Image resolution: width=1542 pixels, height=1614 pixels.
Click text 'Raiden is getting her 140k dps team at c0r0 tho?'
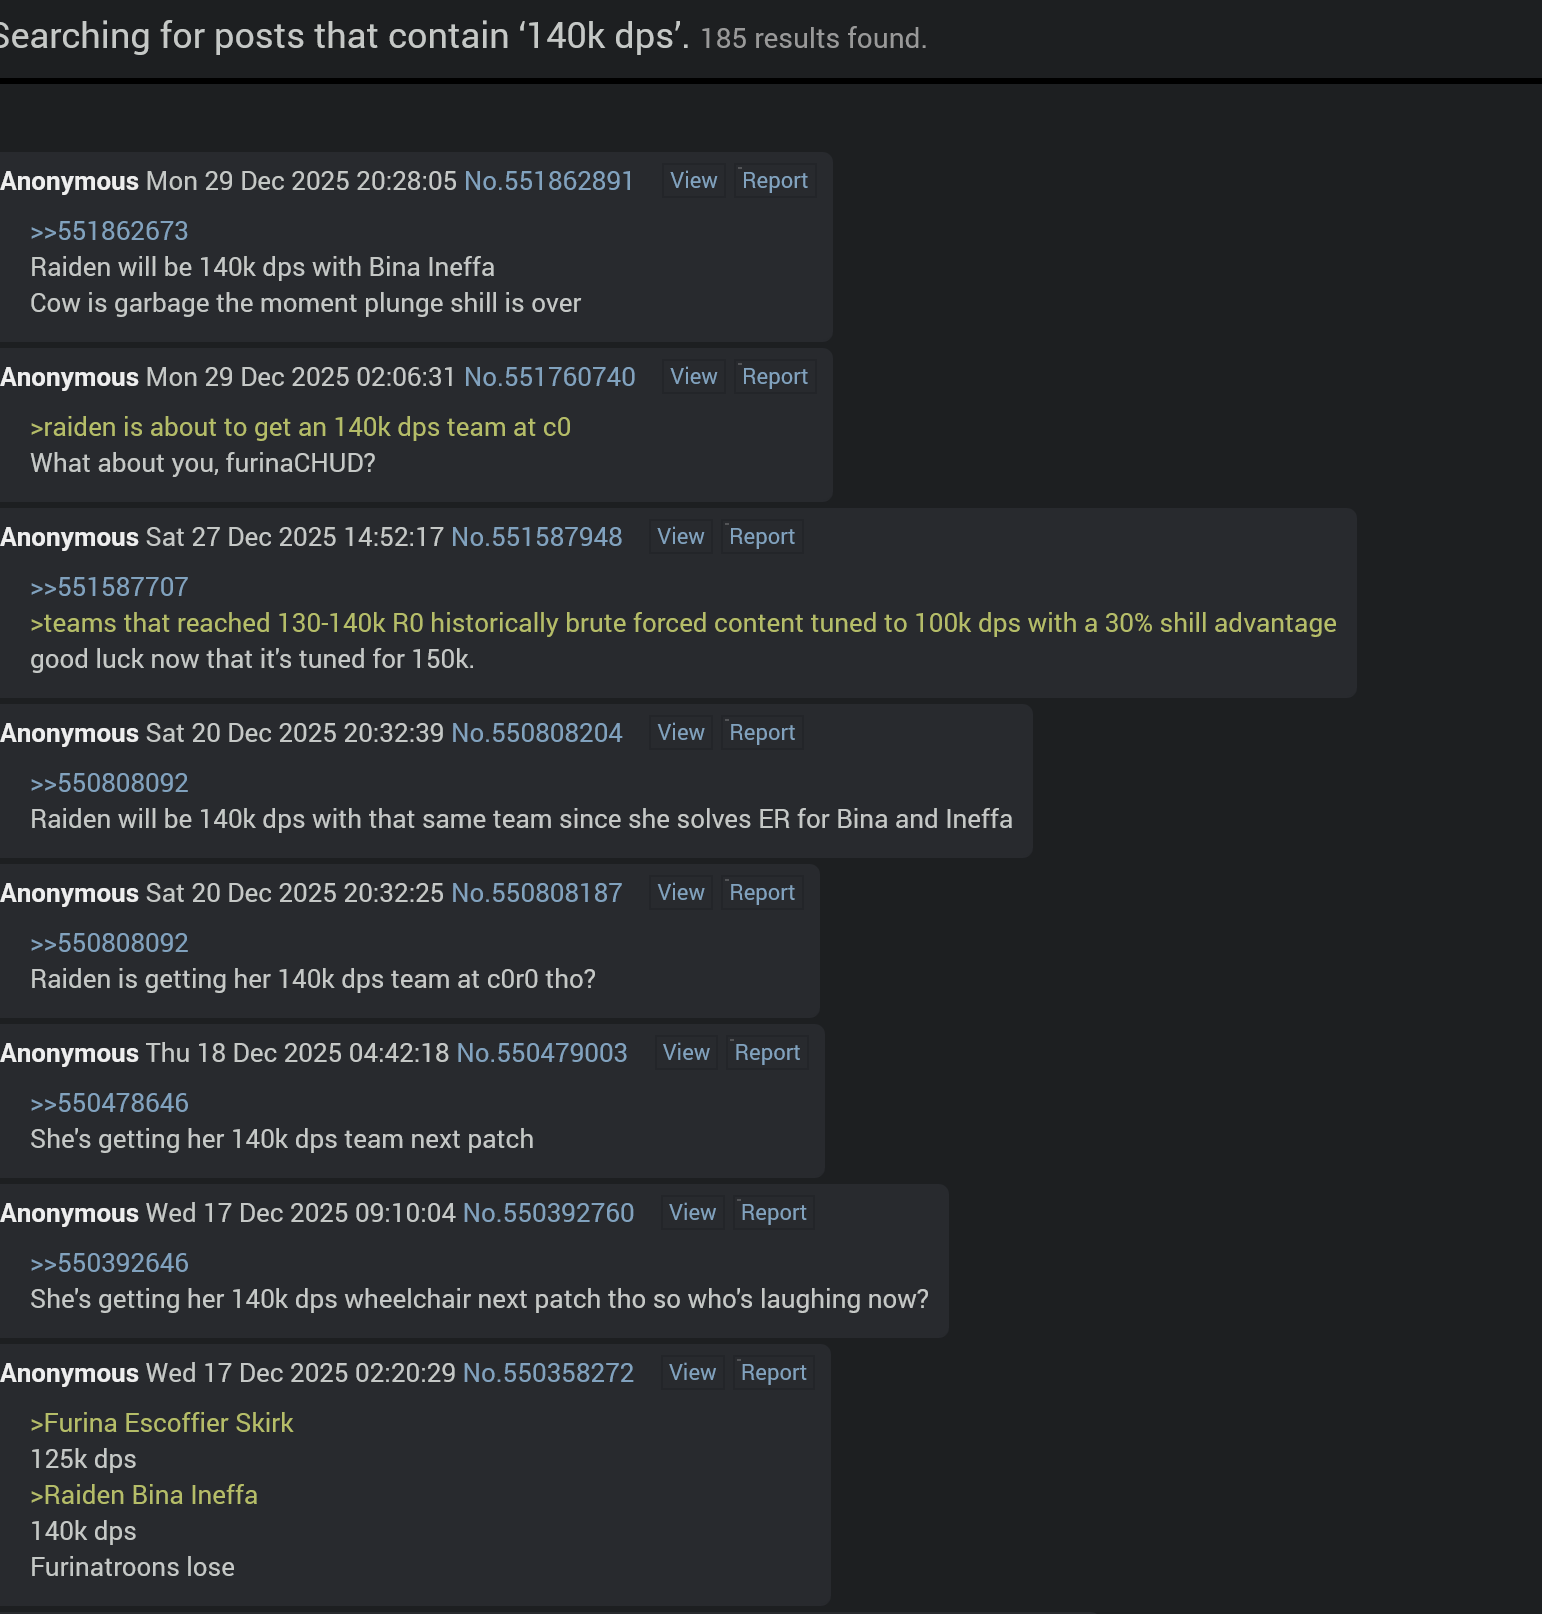[x=313, y=979]
